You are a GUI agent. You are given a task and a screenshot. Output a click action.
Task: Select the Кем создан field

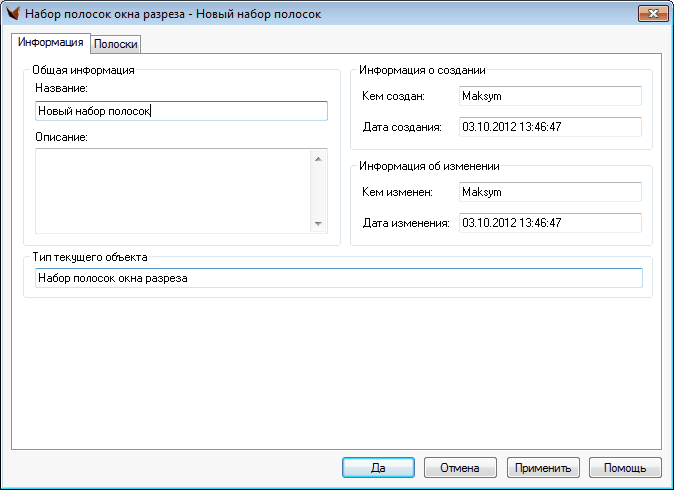tap(548, 96)
